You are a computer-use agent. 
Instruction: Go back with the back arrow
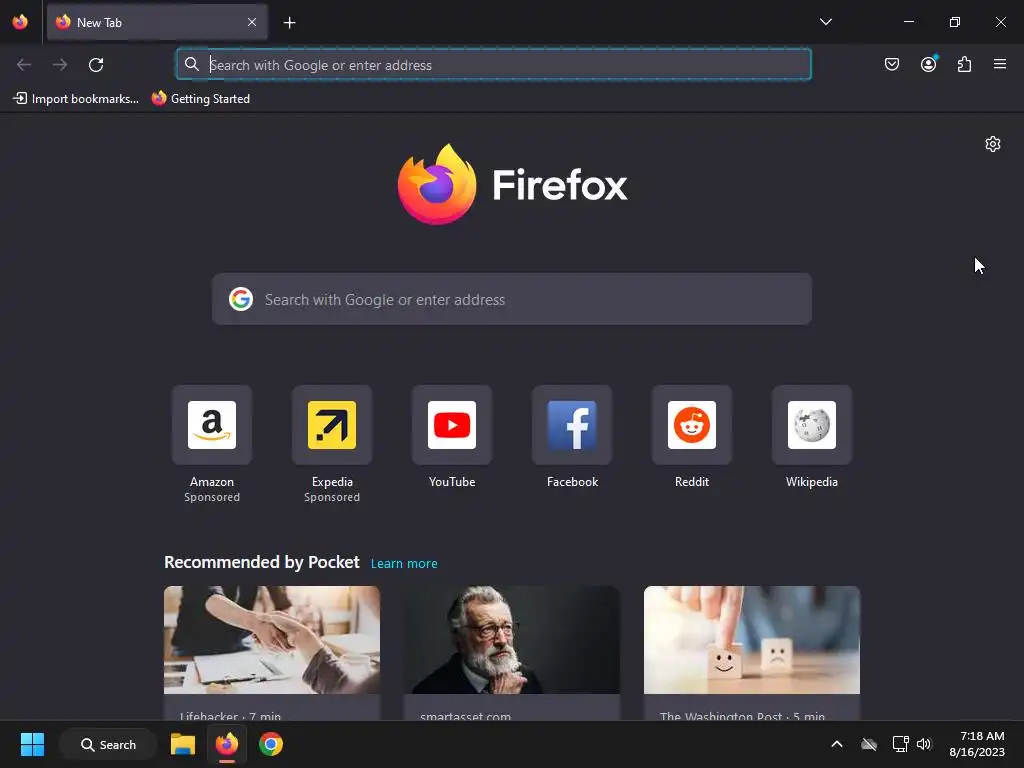point(24,65)
